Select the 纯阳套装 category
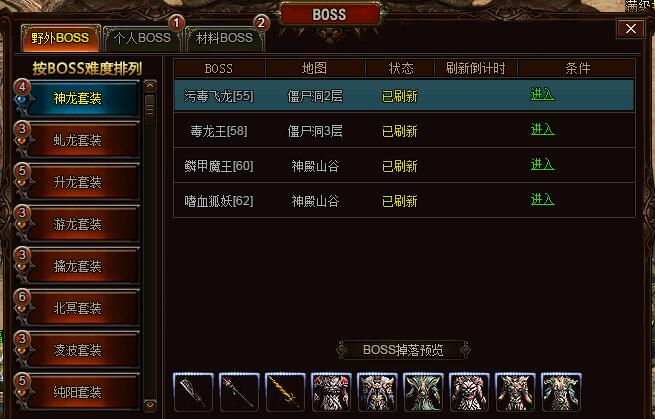 coord(77,392)
